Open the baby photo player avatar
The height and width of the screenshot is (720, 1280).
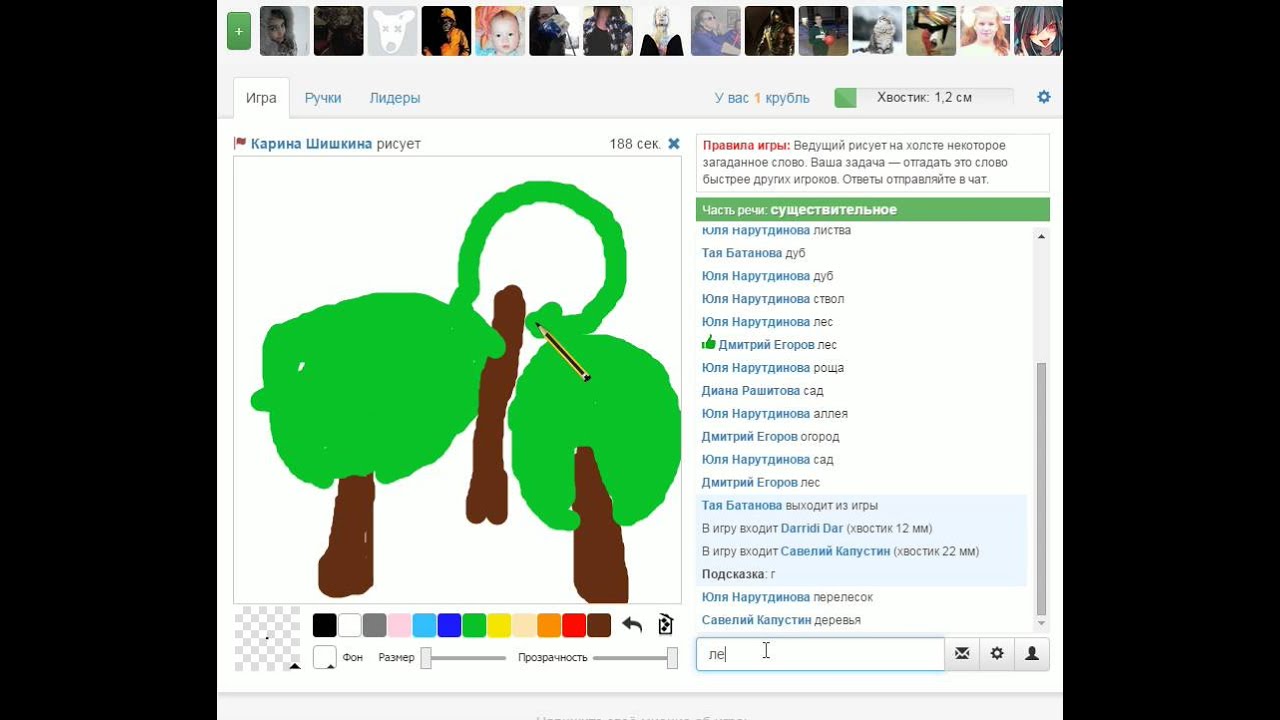click(500, 31)
